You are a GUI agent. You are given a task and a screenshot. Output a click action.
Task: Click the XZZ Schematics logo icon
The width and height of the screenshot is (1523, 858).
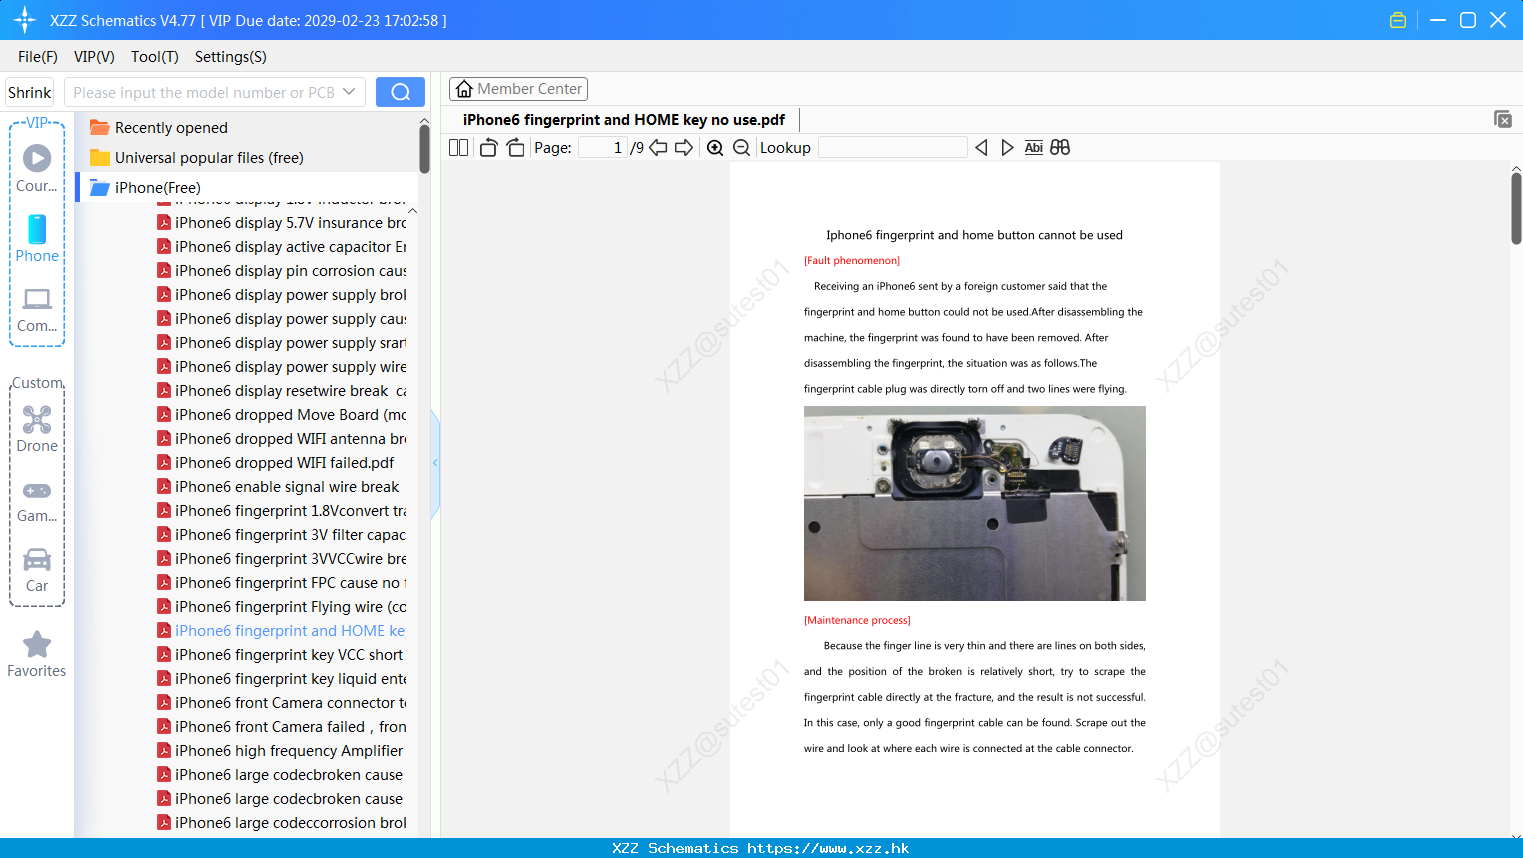[25, 20]
